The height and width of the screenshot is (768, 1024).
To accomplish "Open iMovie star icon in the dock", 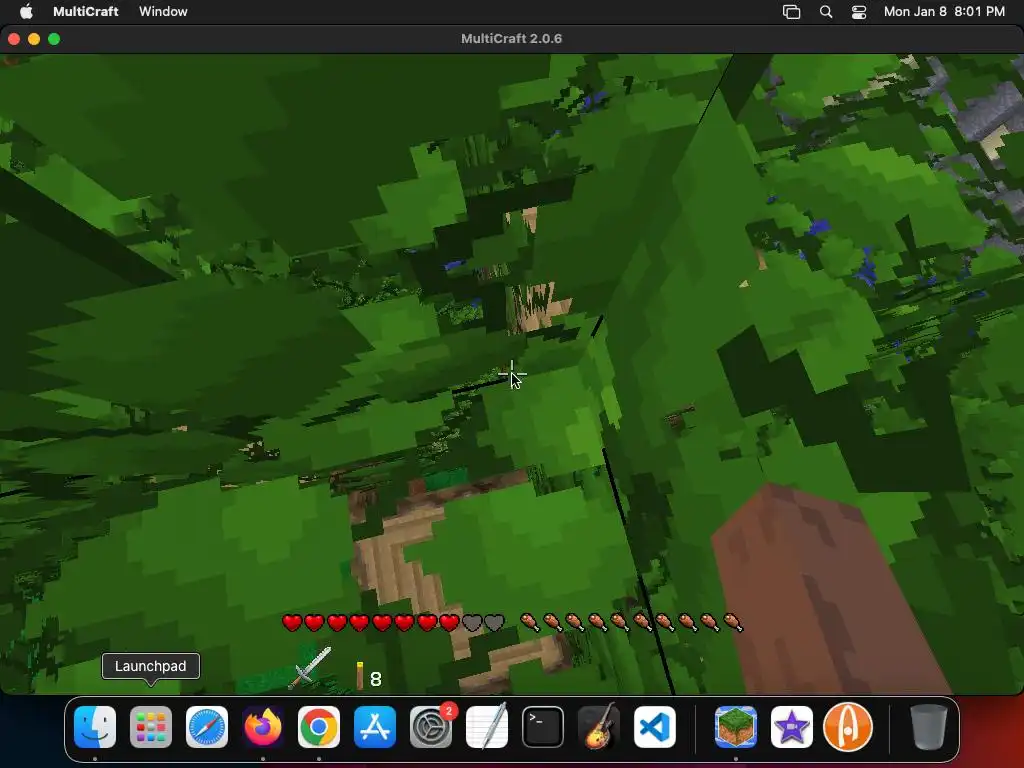I will 792,727.
